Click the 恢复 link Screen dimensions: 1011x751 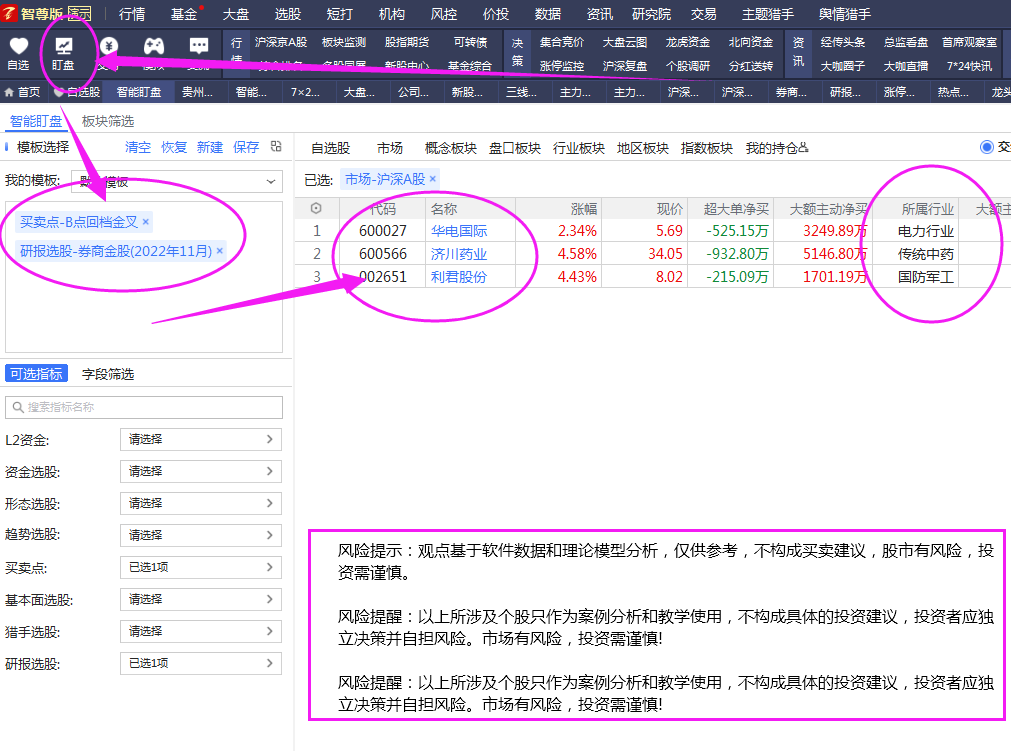[x=174, y=147]
